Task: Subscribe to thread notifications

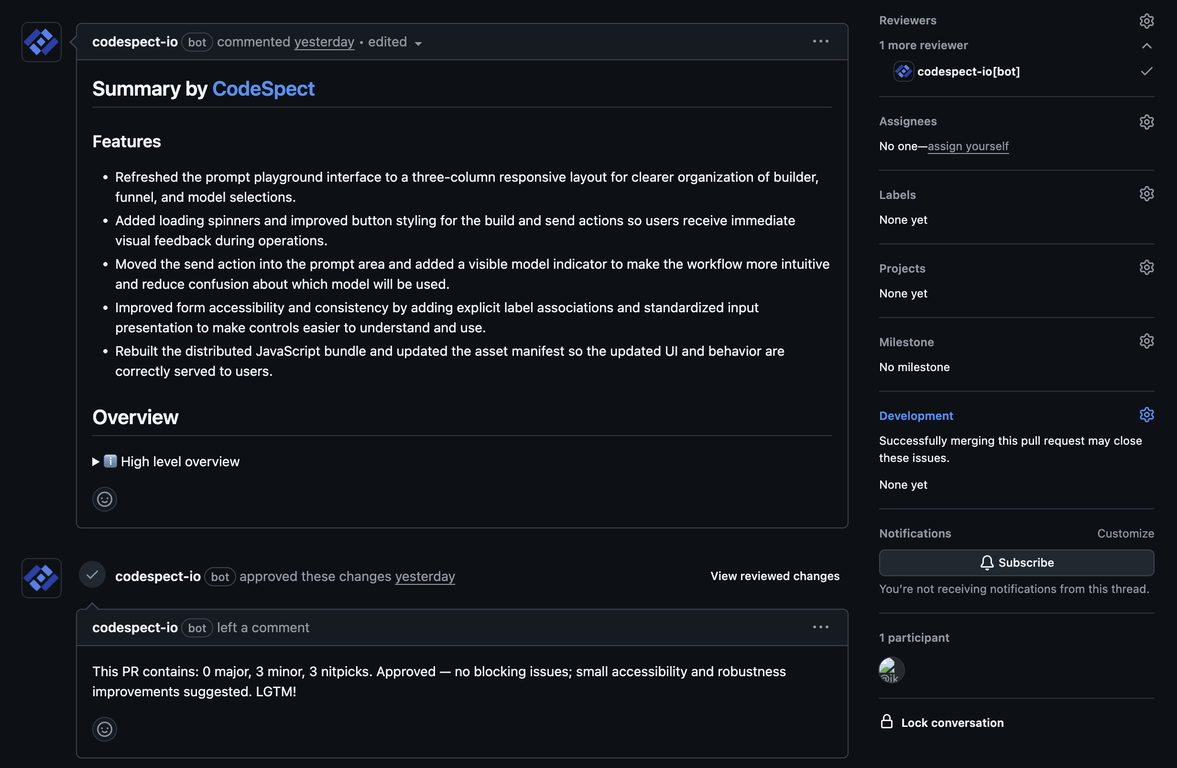Action: point(1016,563)
